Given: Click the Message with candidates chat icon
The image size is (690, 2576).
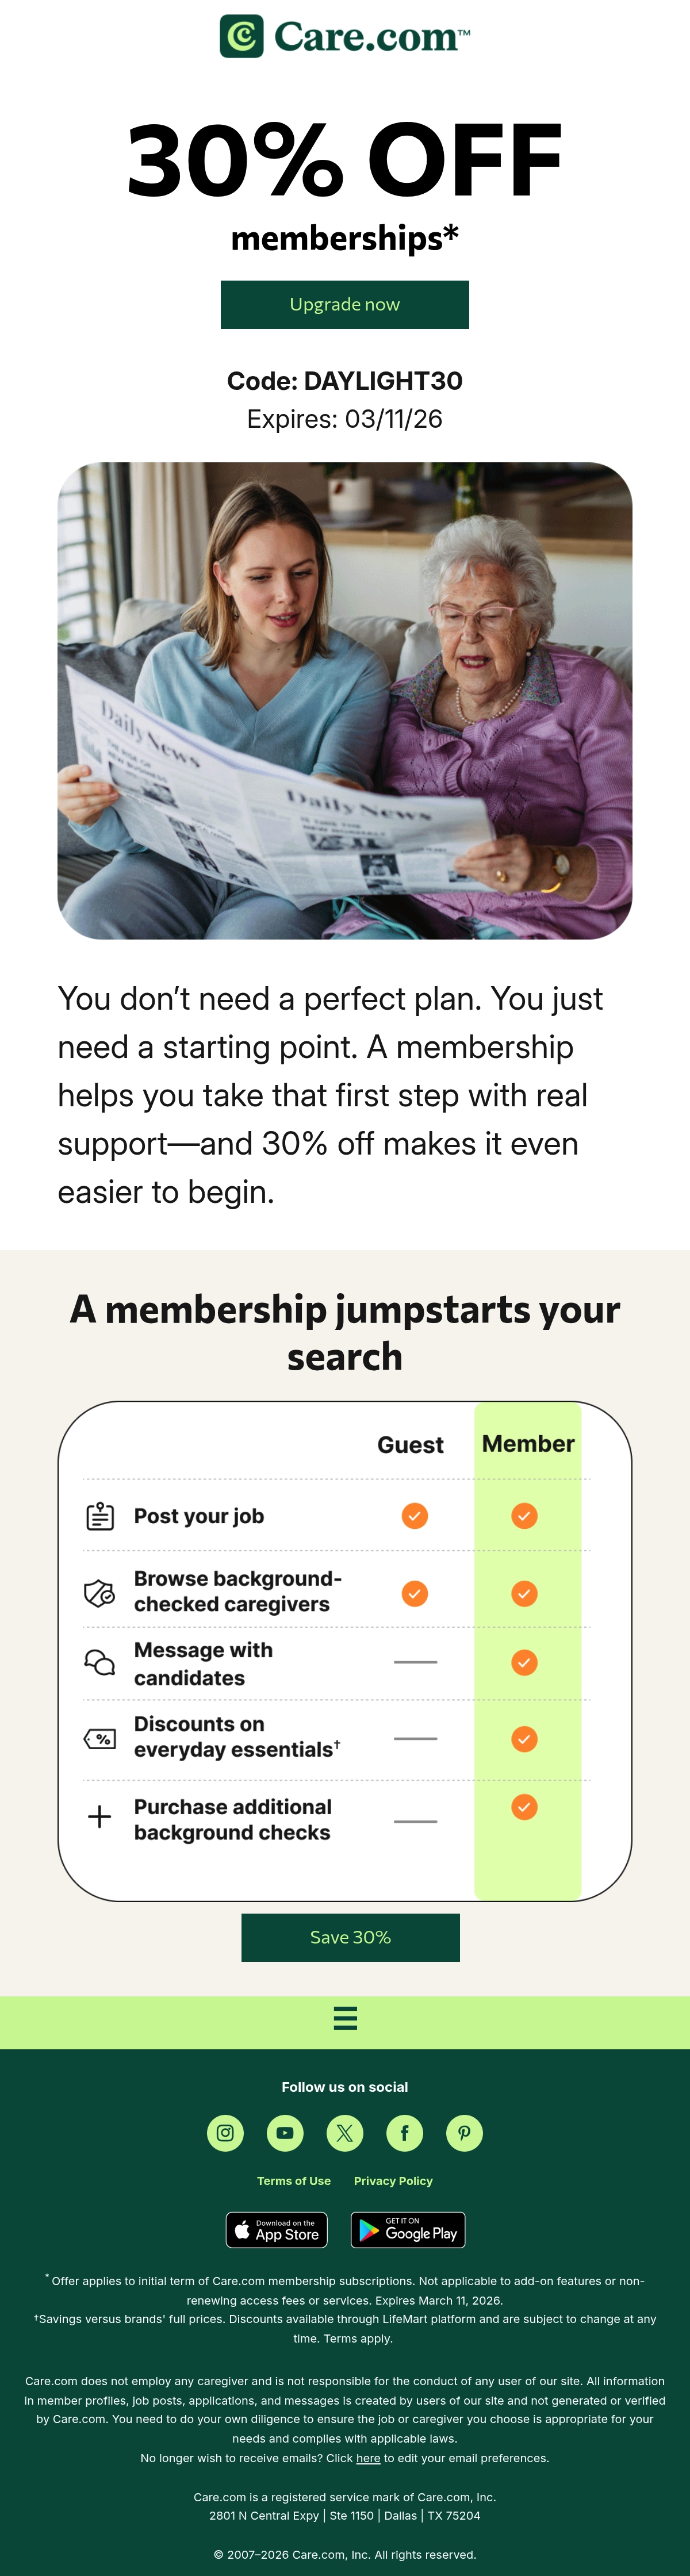Looking at the screenshot, I should pyautogui.click(x=100, y=1662).
